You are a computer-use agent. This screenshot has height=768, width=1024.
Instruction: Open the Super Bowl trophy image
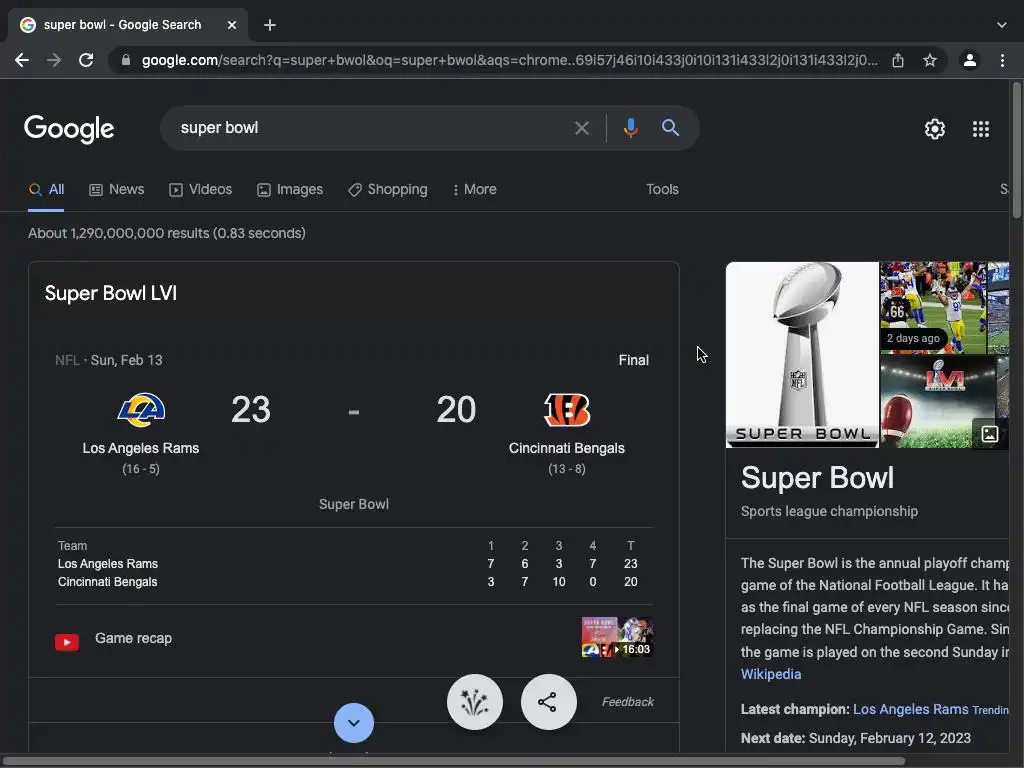pos(802,355)
